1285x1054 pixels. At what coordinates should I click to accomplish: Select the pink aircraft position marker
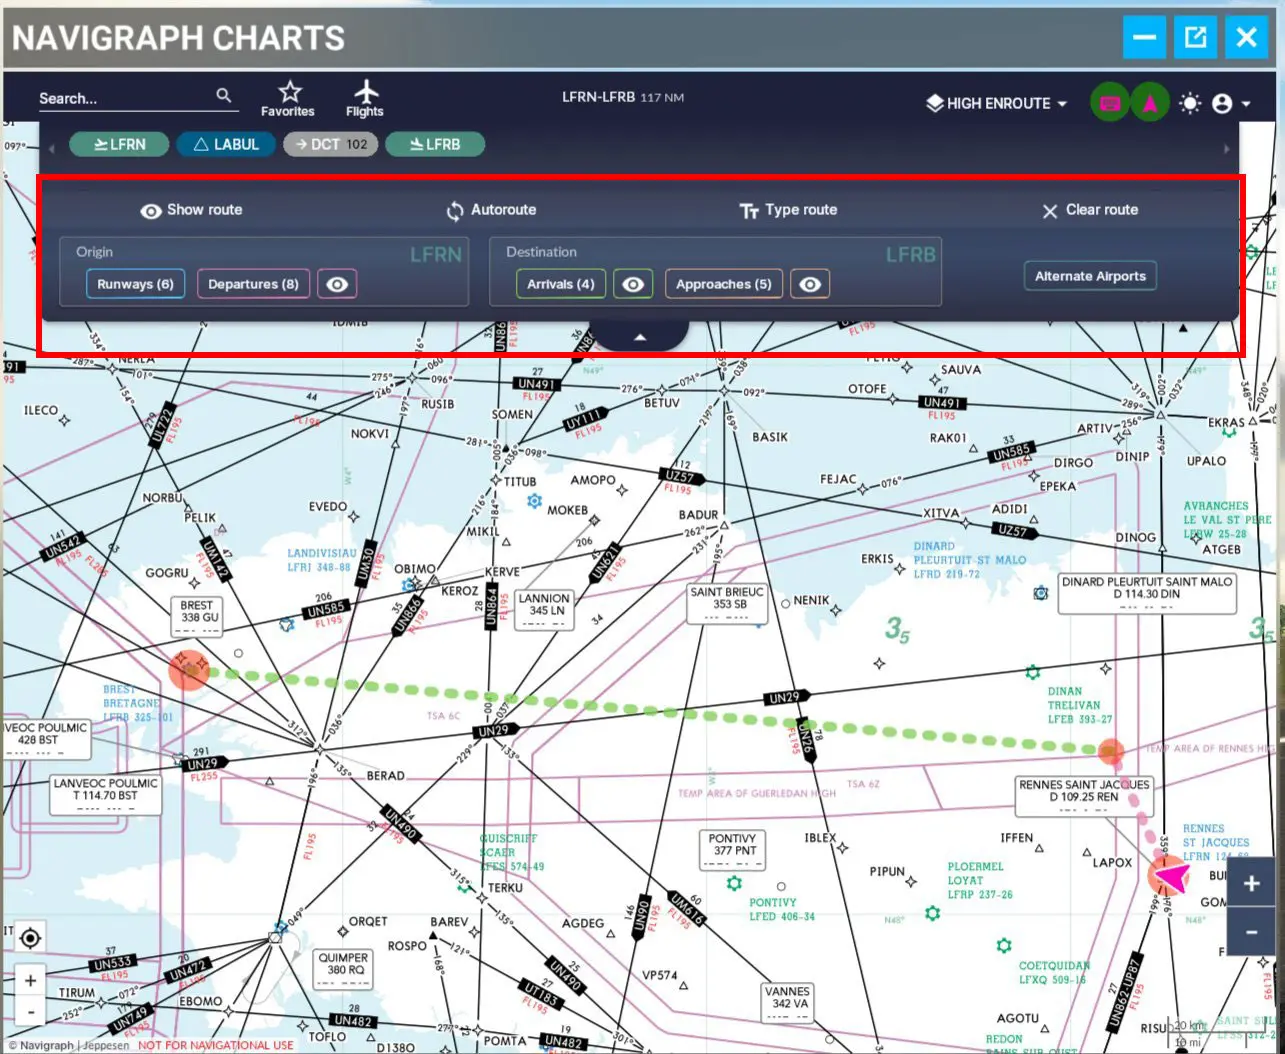coord(1169,878)
